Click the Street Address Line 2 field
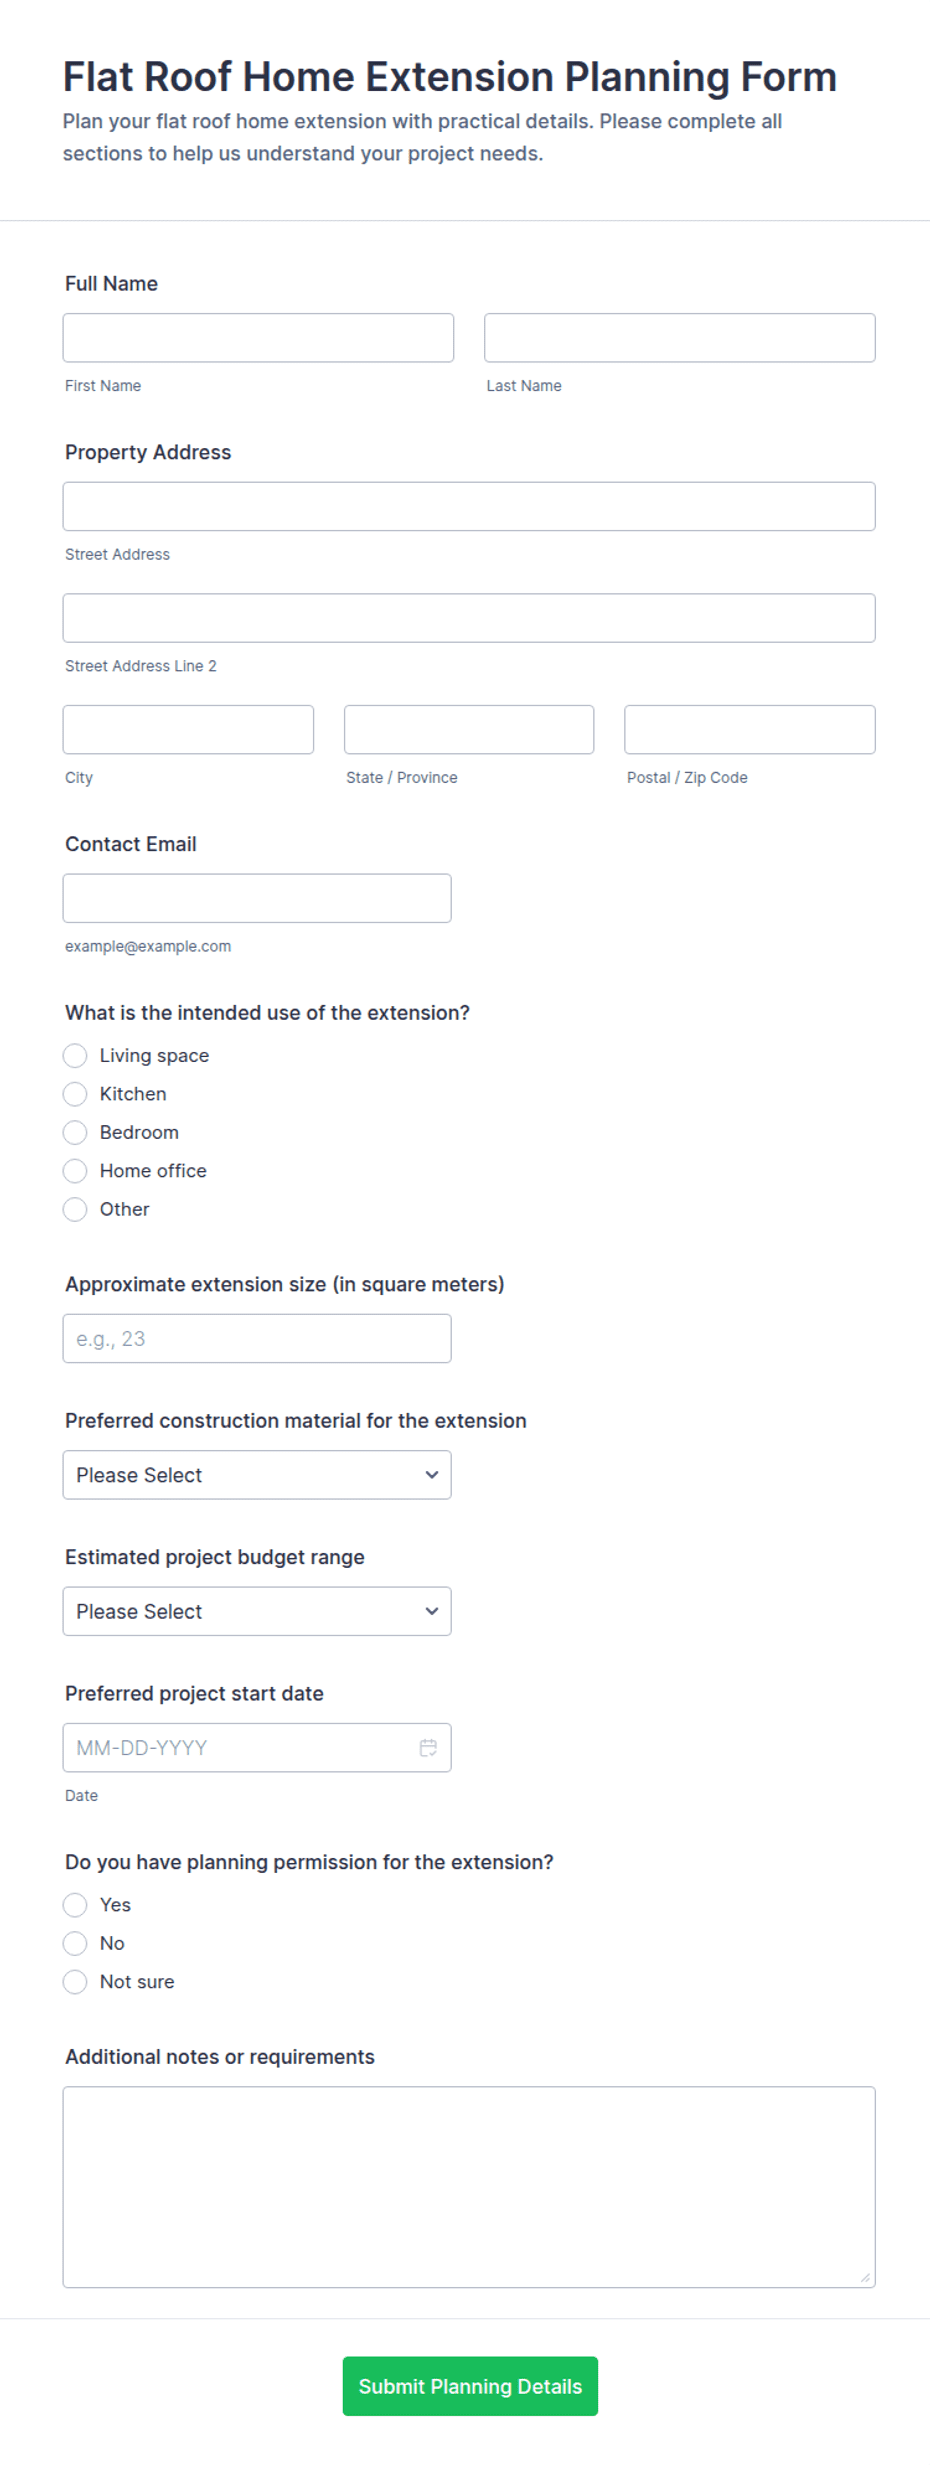The image size is (930, 2465). coord(469,617)
